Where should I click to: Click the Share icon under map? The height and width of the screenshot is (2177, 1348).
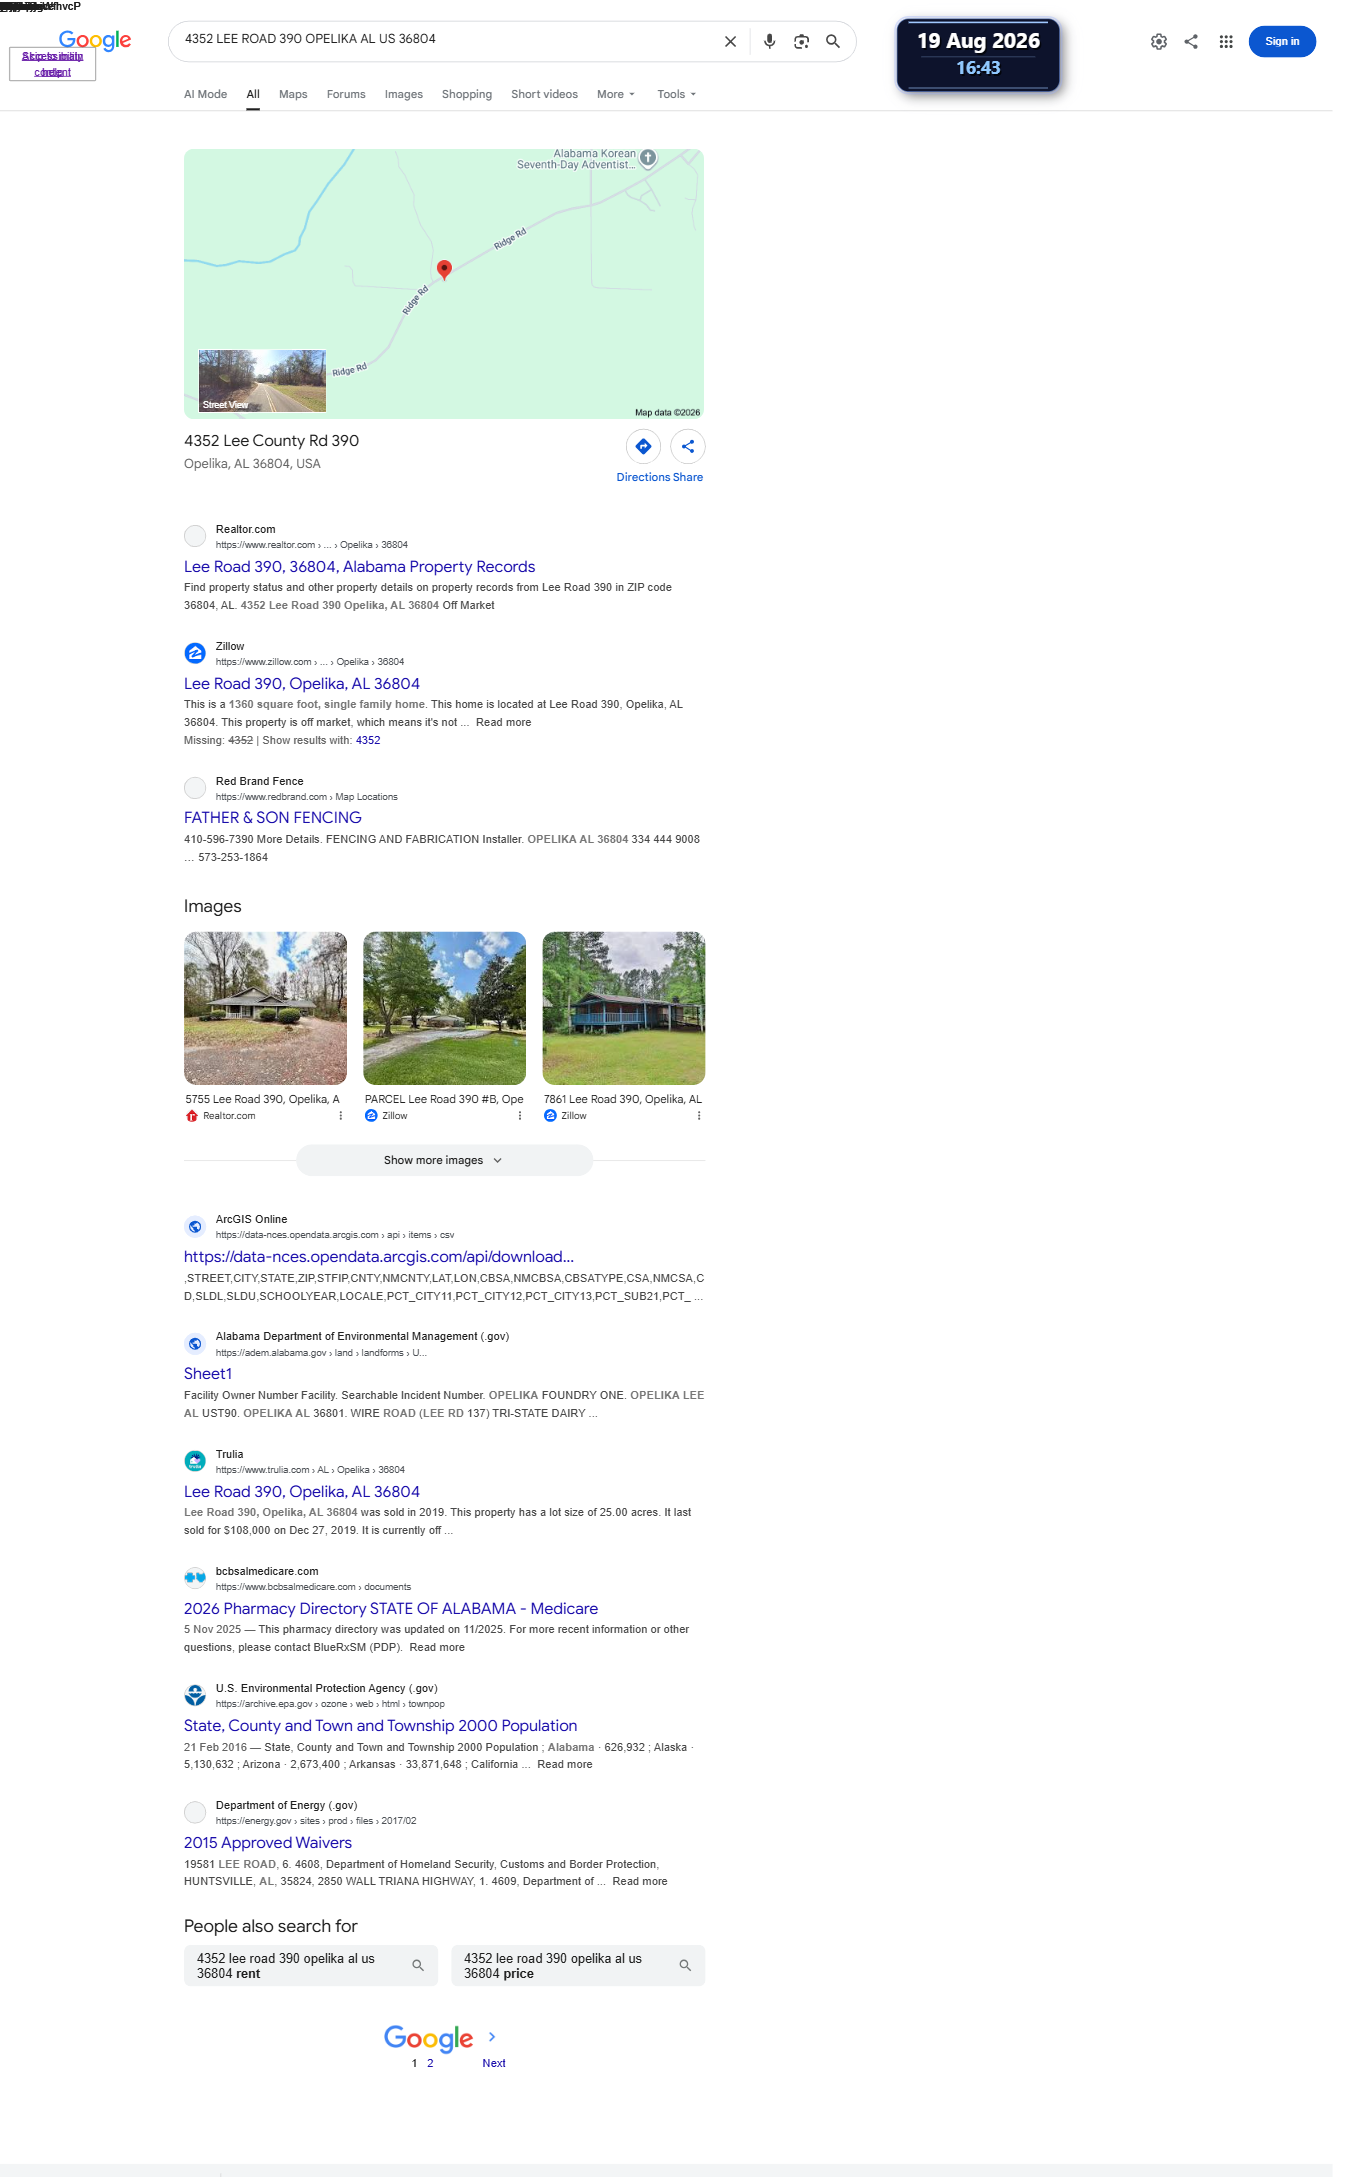(688, 446)
